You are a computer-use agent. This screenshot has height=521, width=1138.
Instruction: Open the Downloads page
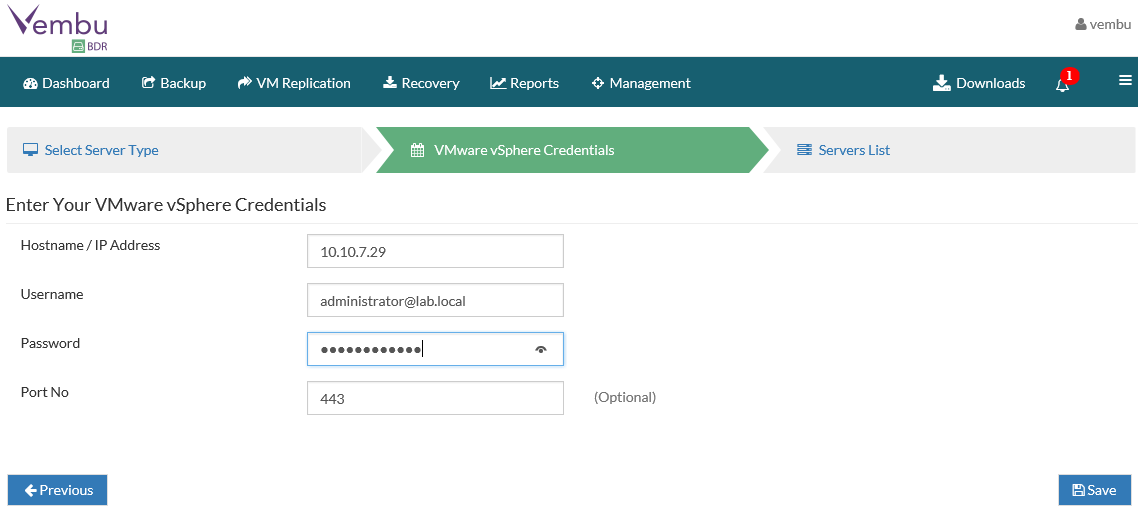pos(978,83)
